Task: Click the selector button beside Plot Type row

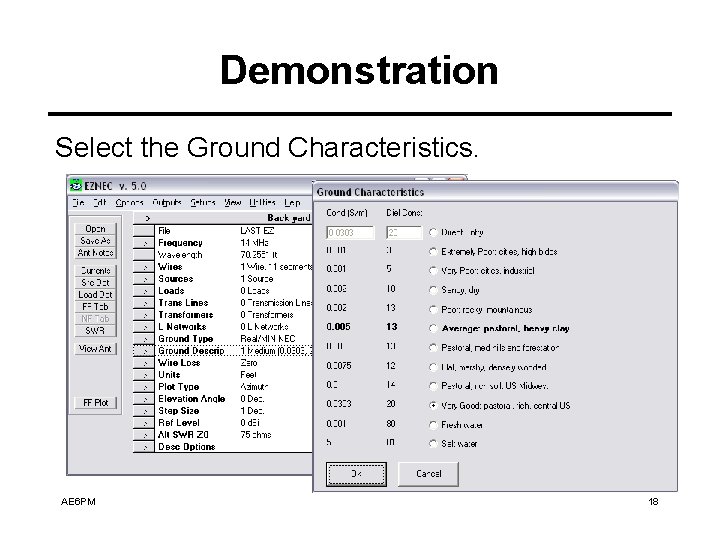Action: tap(144, 387)
